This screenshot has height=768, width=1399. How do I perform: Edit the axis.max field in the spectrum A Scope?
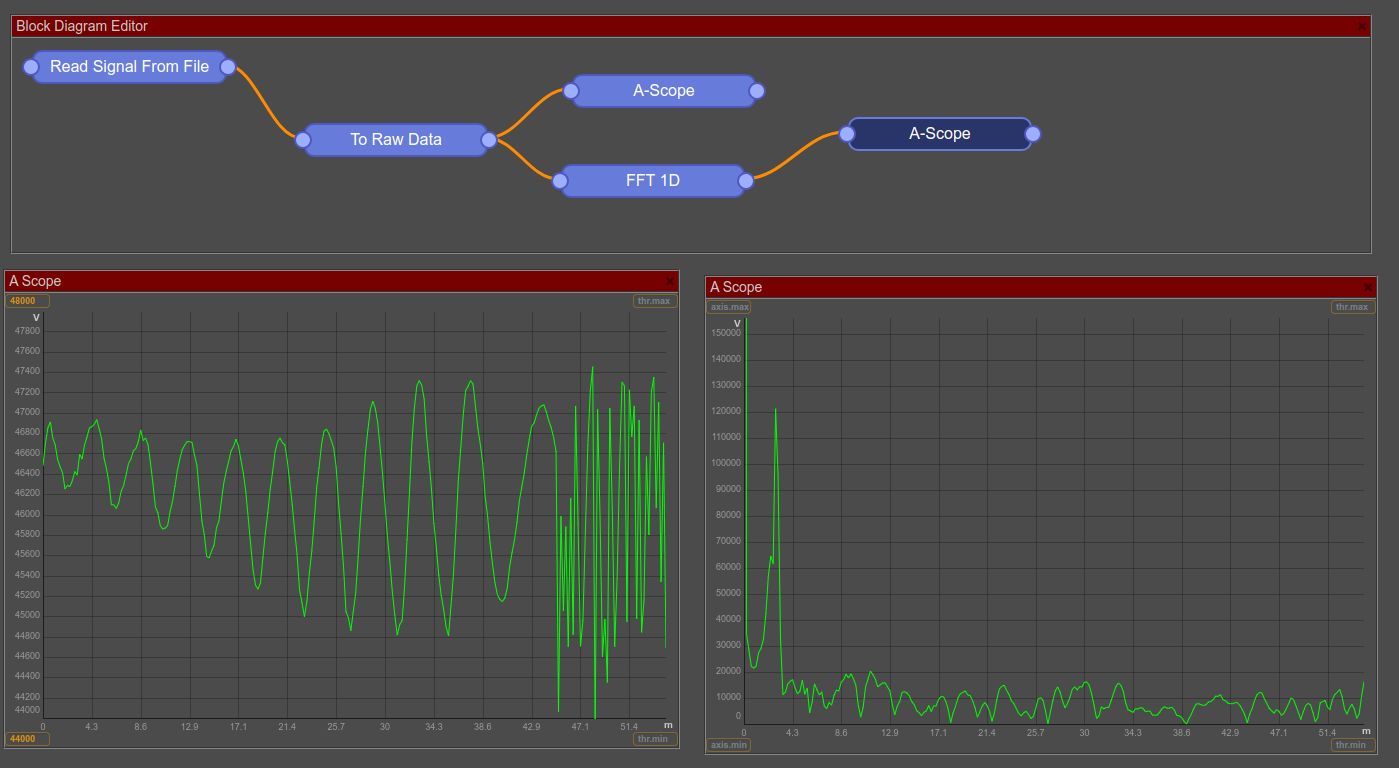point(729,307)
